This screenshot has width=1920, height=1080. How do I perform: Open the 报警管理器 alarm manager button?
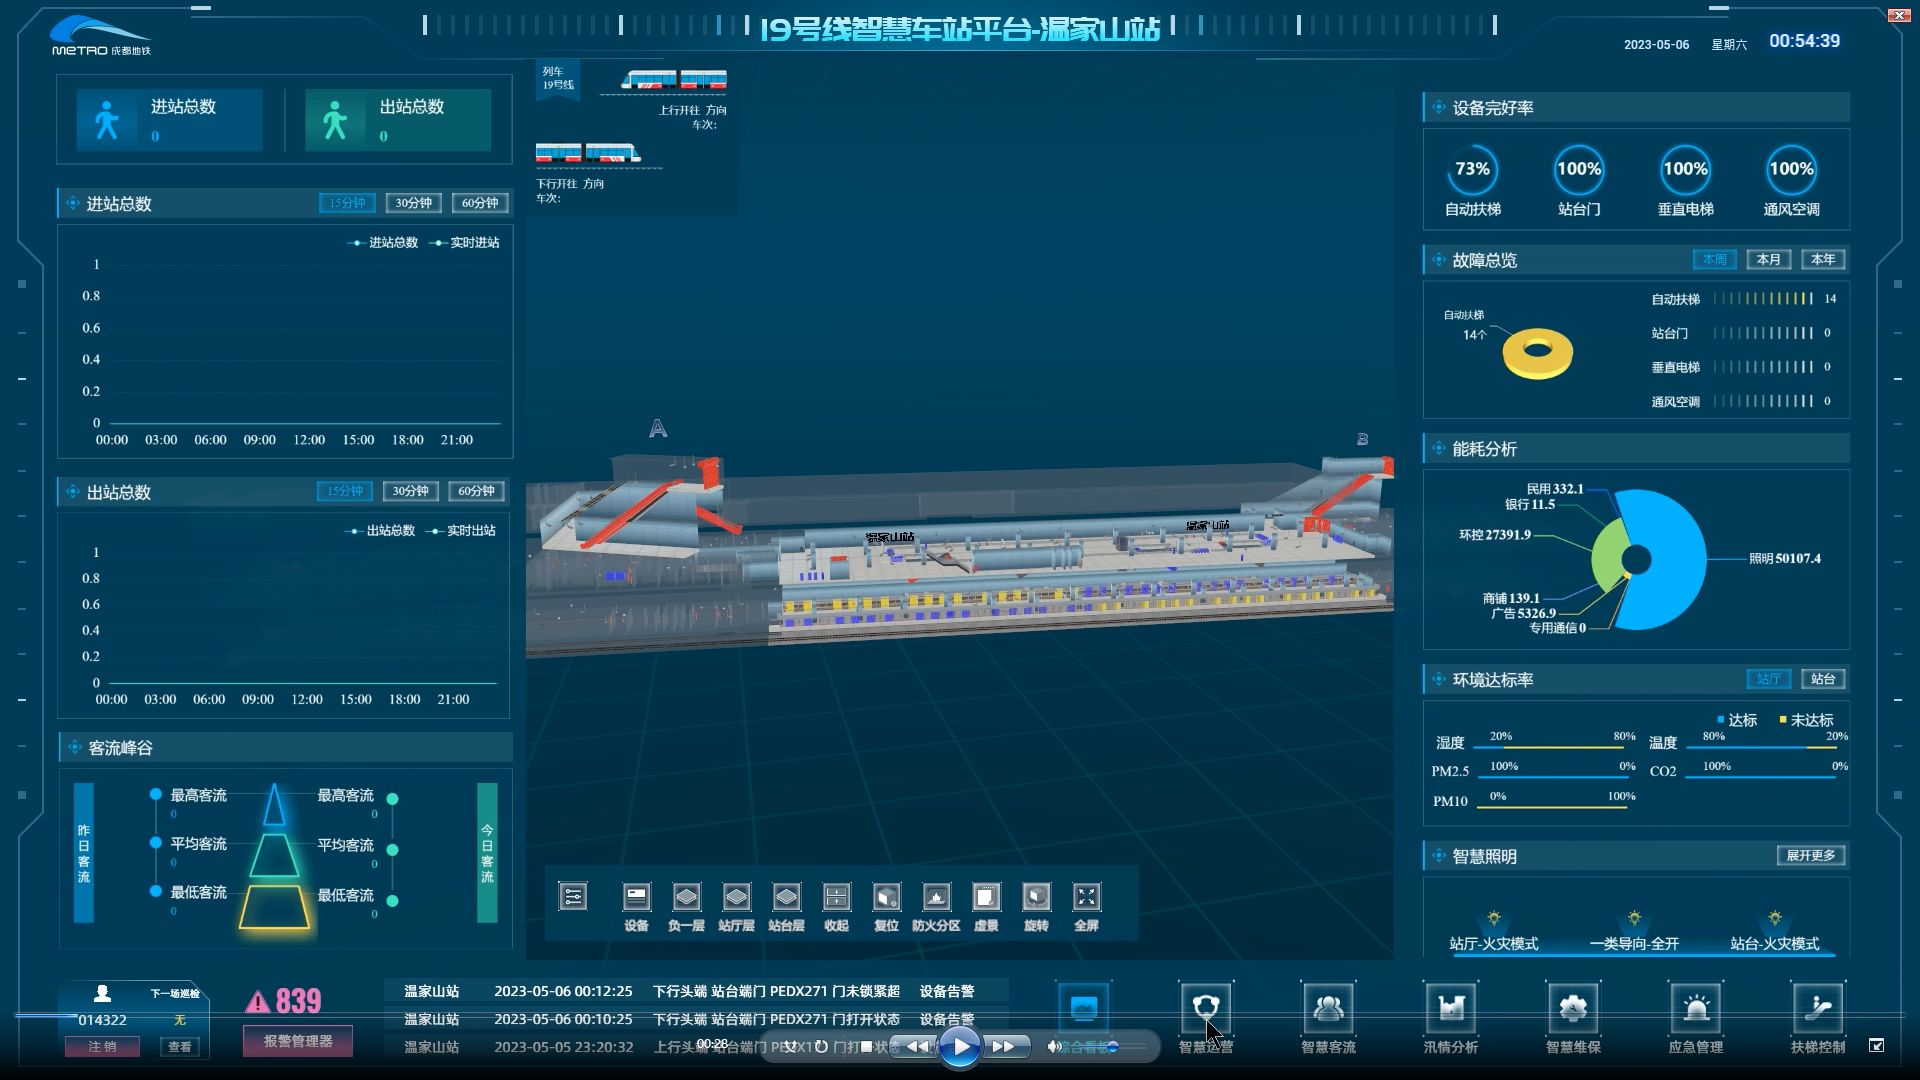pos(297,1041)
